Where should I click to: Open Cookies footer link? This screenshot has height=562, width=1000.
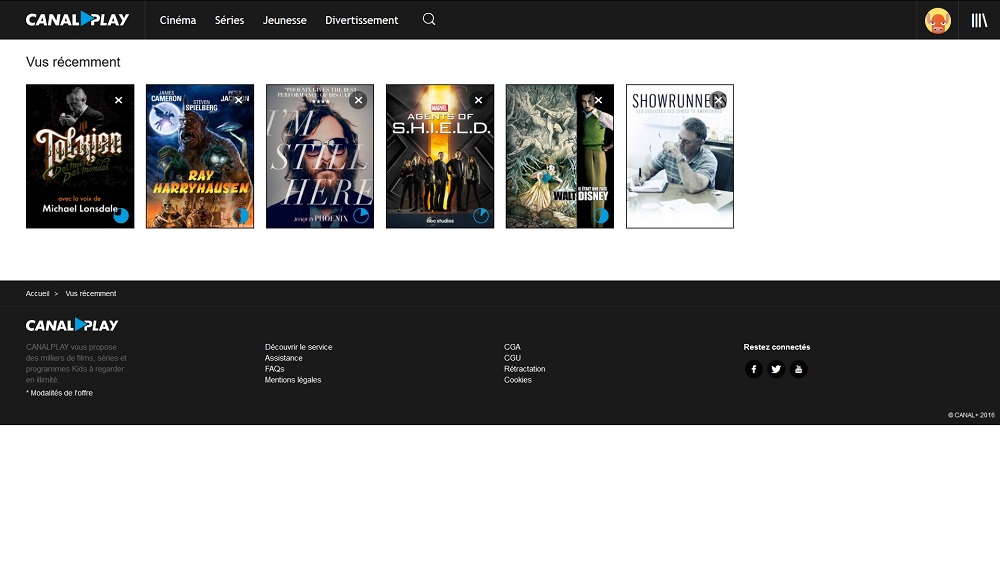(x=518, y=380)
